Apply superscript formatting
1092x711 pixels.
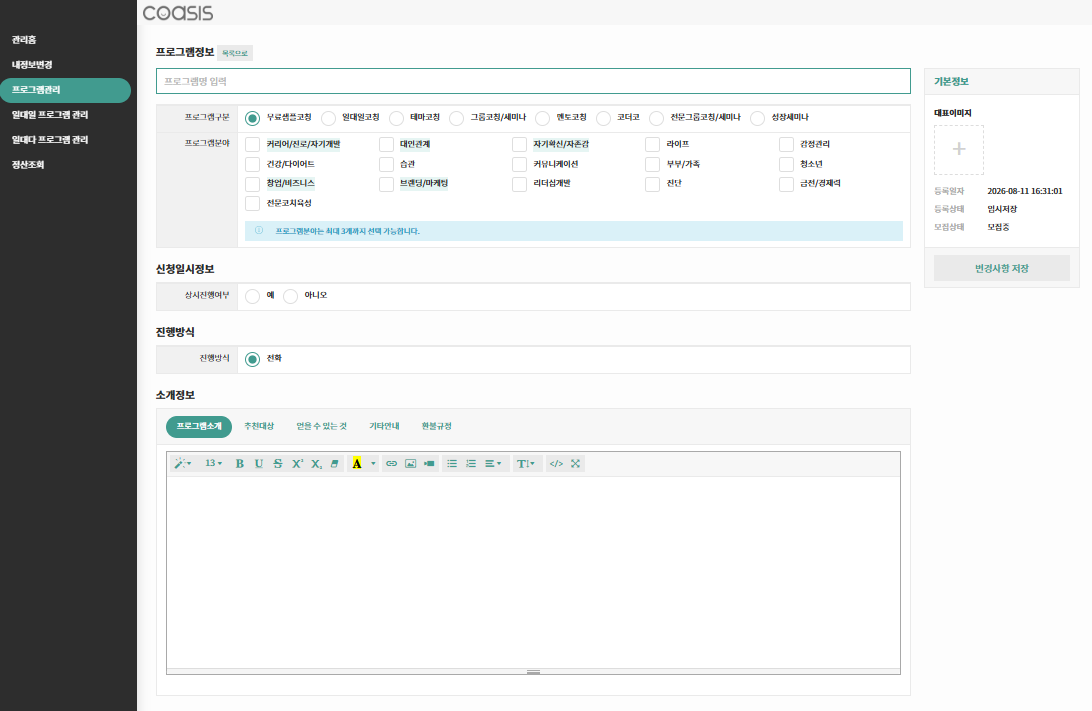(297, 464)
